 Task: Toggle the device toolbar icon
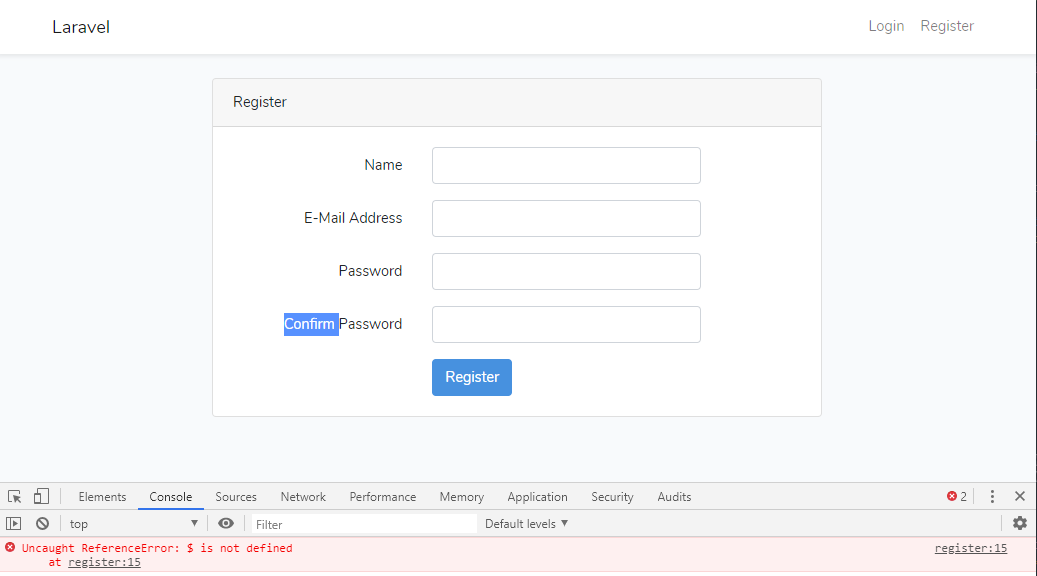41,497
